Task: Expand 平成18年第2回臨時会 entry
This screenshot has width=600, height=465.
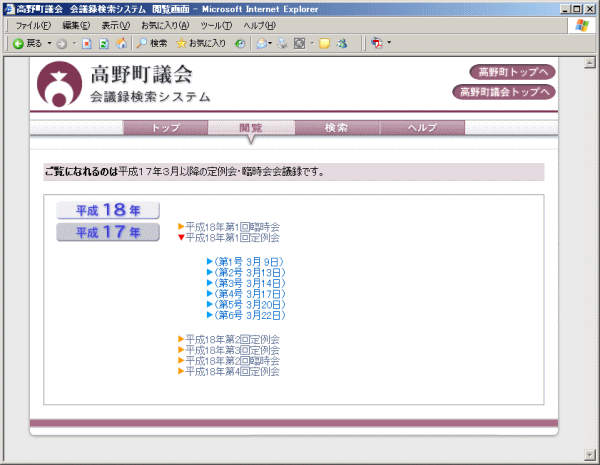Action: pyautogui.click(x=229, y=361)
